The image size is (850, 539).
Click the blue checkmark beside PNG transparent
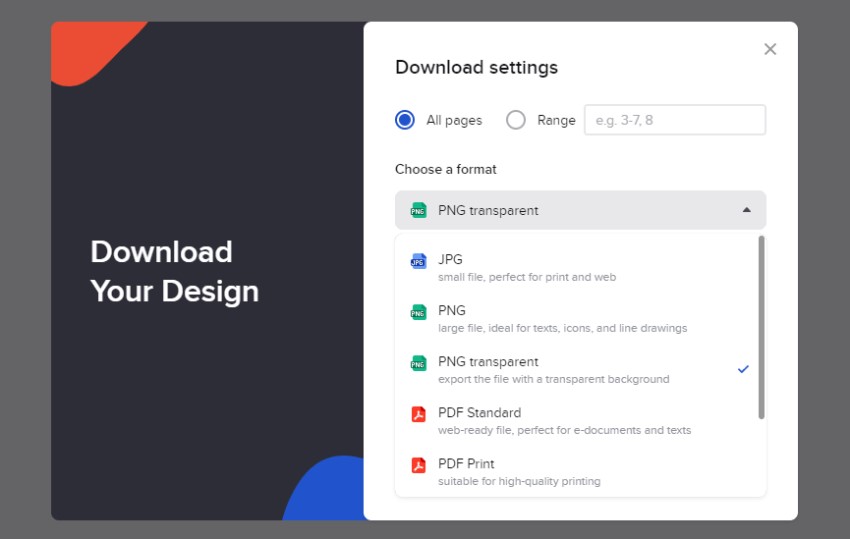click(743, 369)
